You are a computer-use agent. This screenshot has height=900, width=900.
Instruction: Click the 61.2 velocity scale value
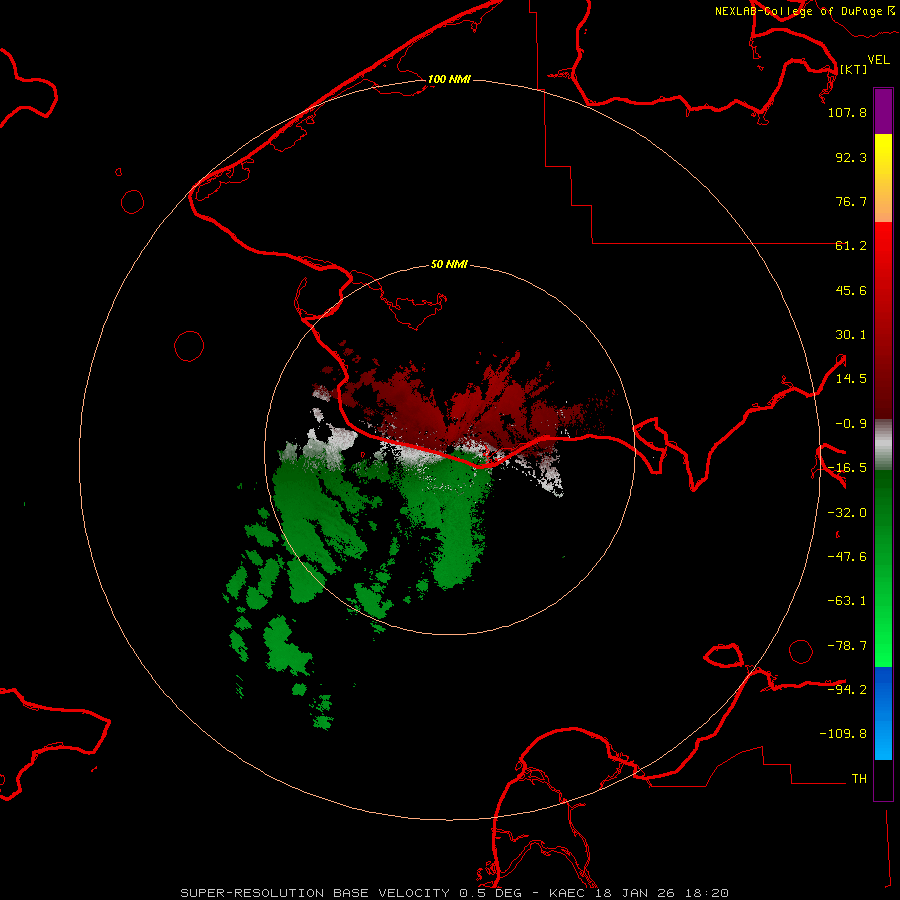point(851,246)
